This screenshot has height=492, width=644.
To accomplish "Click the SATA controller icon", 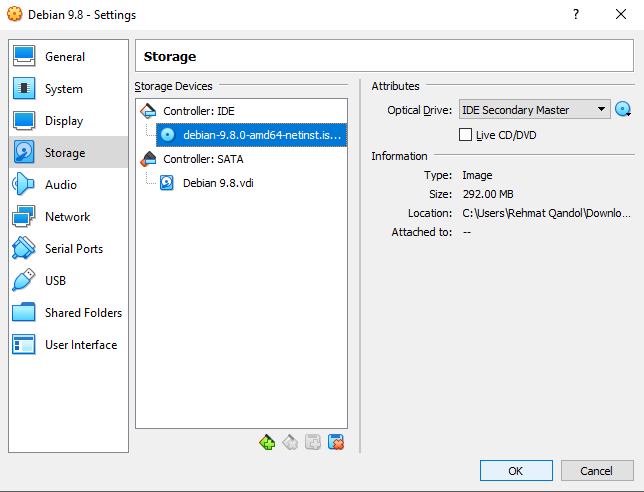I will (x=148, y=159).
